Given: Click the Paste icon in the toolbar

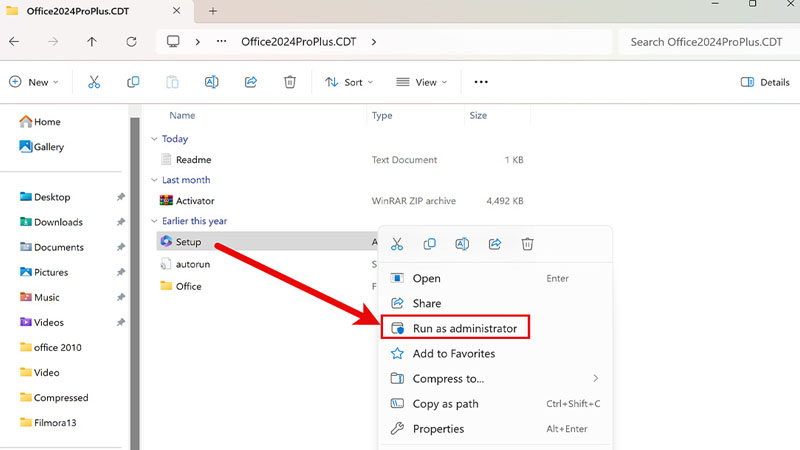Looking at the screenshot, I should [x=172, y=82].
